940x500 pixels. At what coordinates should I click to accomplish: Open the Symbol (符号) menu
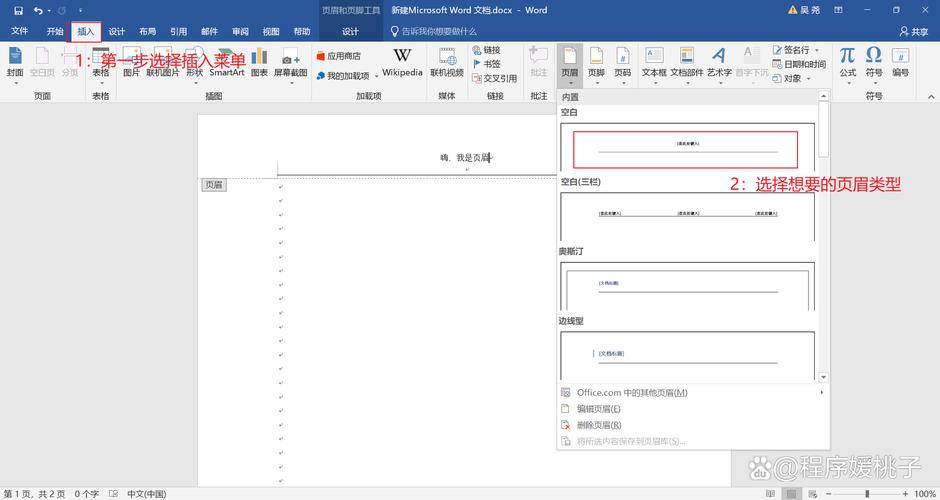pyautogui.click(x=873, y=65)
